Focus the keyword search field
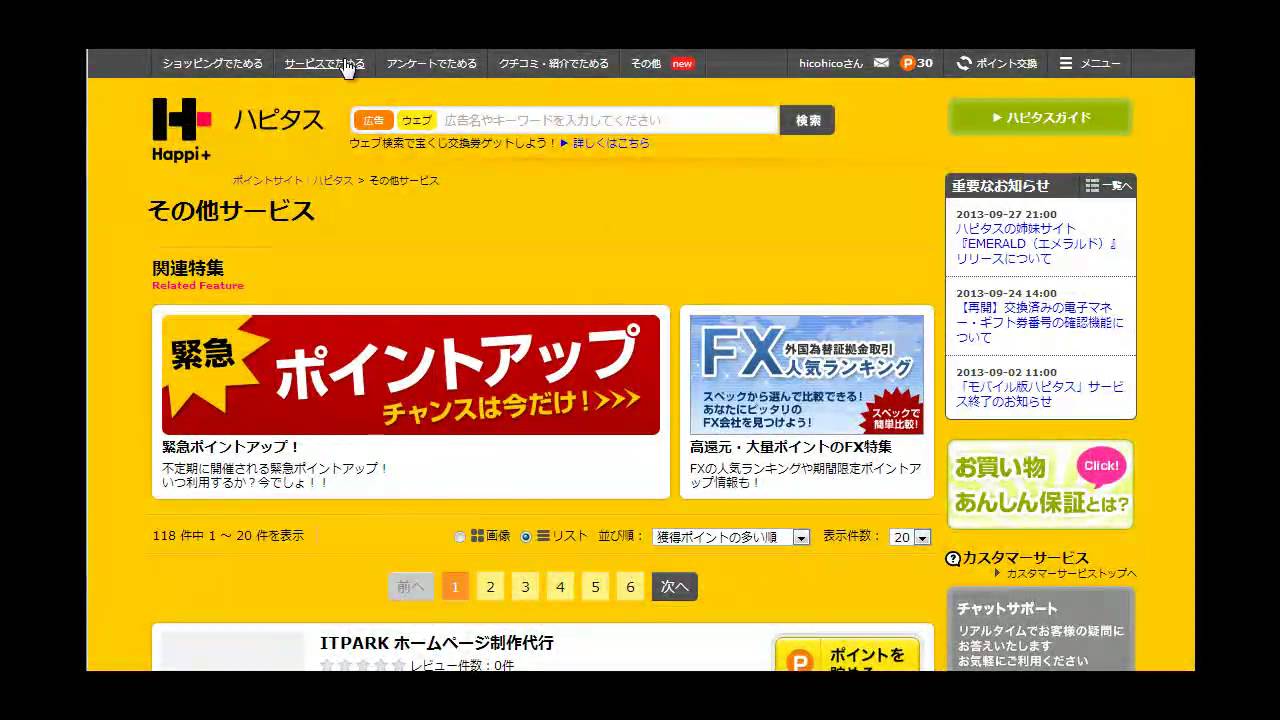Image resolution: width=1280 pixels, height=720 pixels. pyautogui.click(x=608, y=120)
